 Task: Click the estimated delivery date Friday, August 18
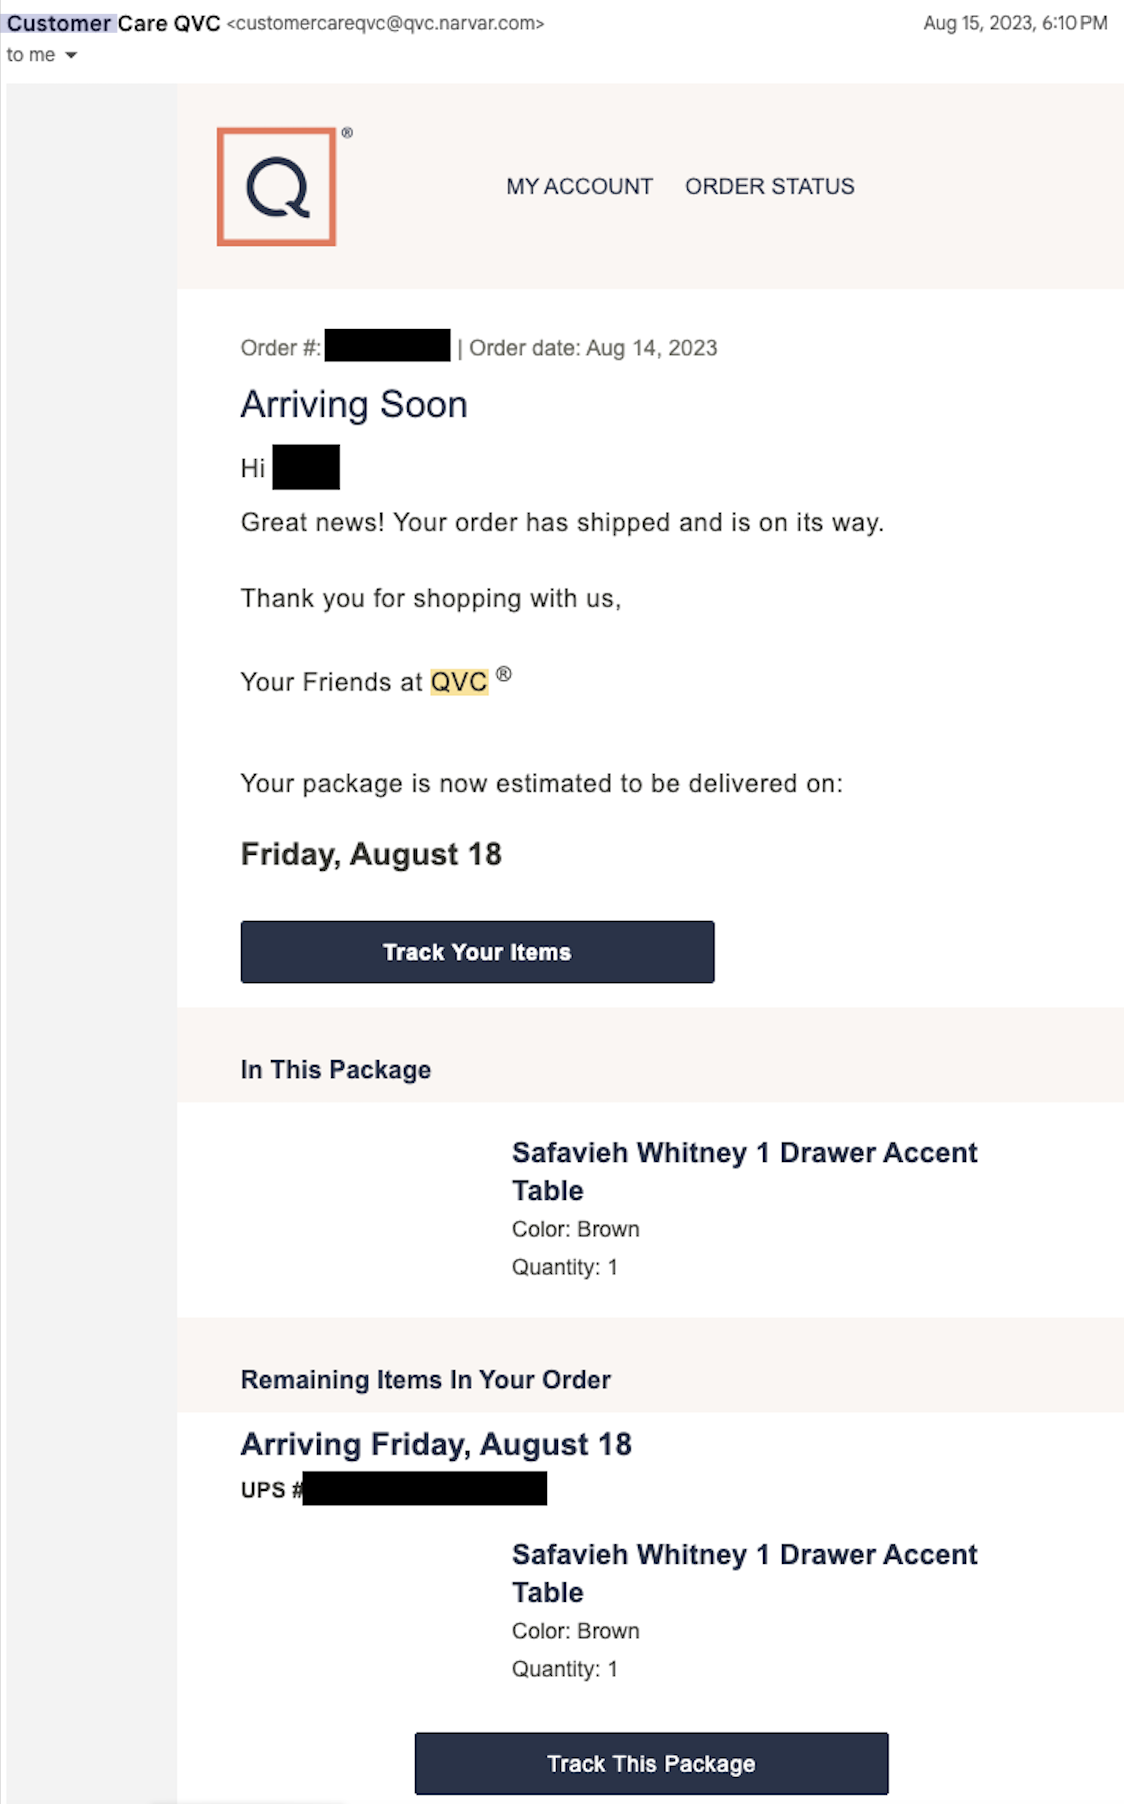371,855
